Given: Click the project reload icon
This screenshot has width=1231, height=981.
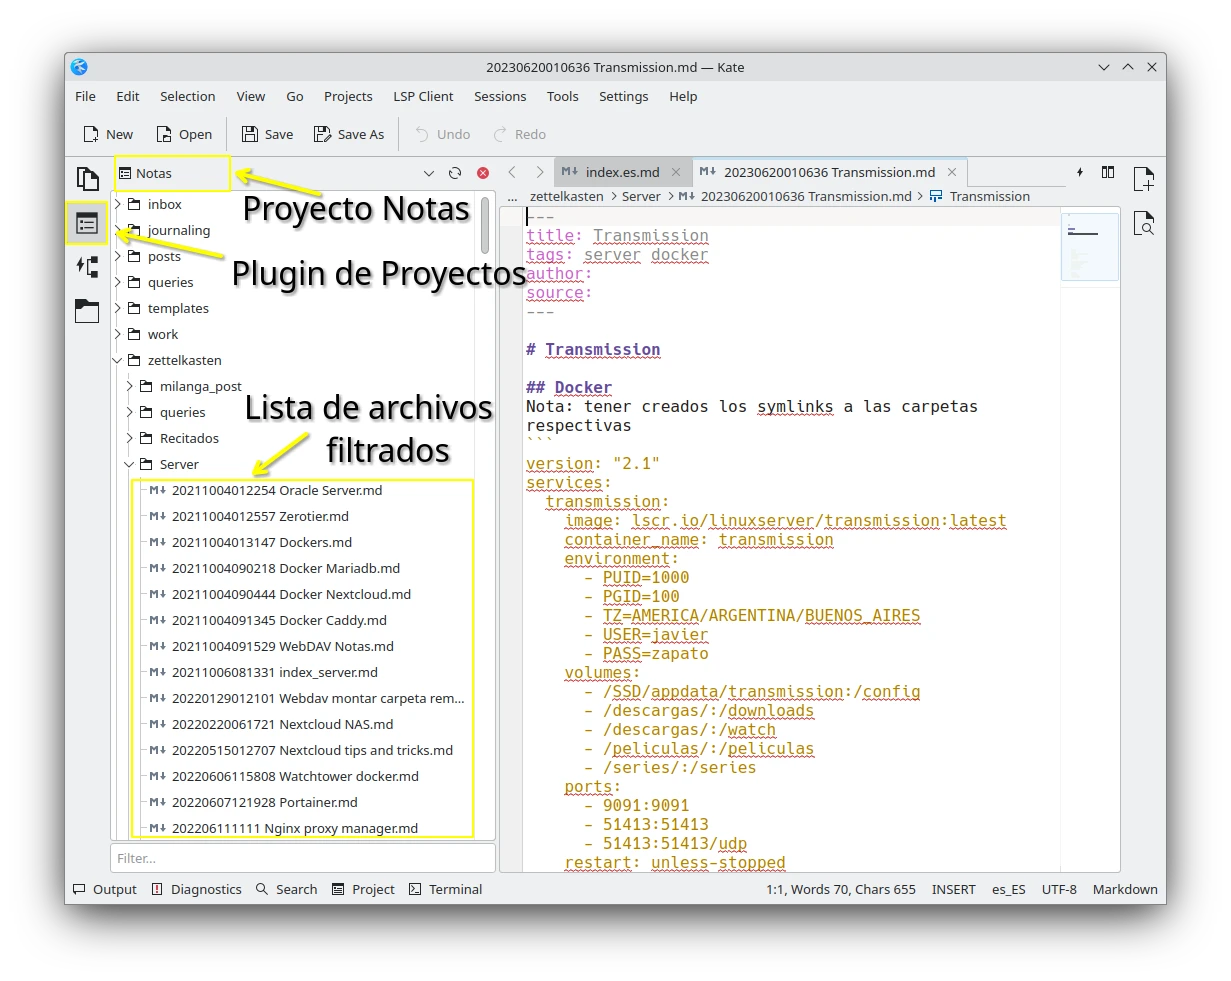Looking at the screenshot, I should (x=455, y=173).
